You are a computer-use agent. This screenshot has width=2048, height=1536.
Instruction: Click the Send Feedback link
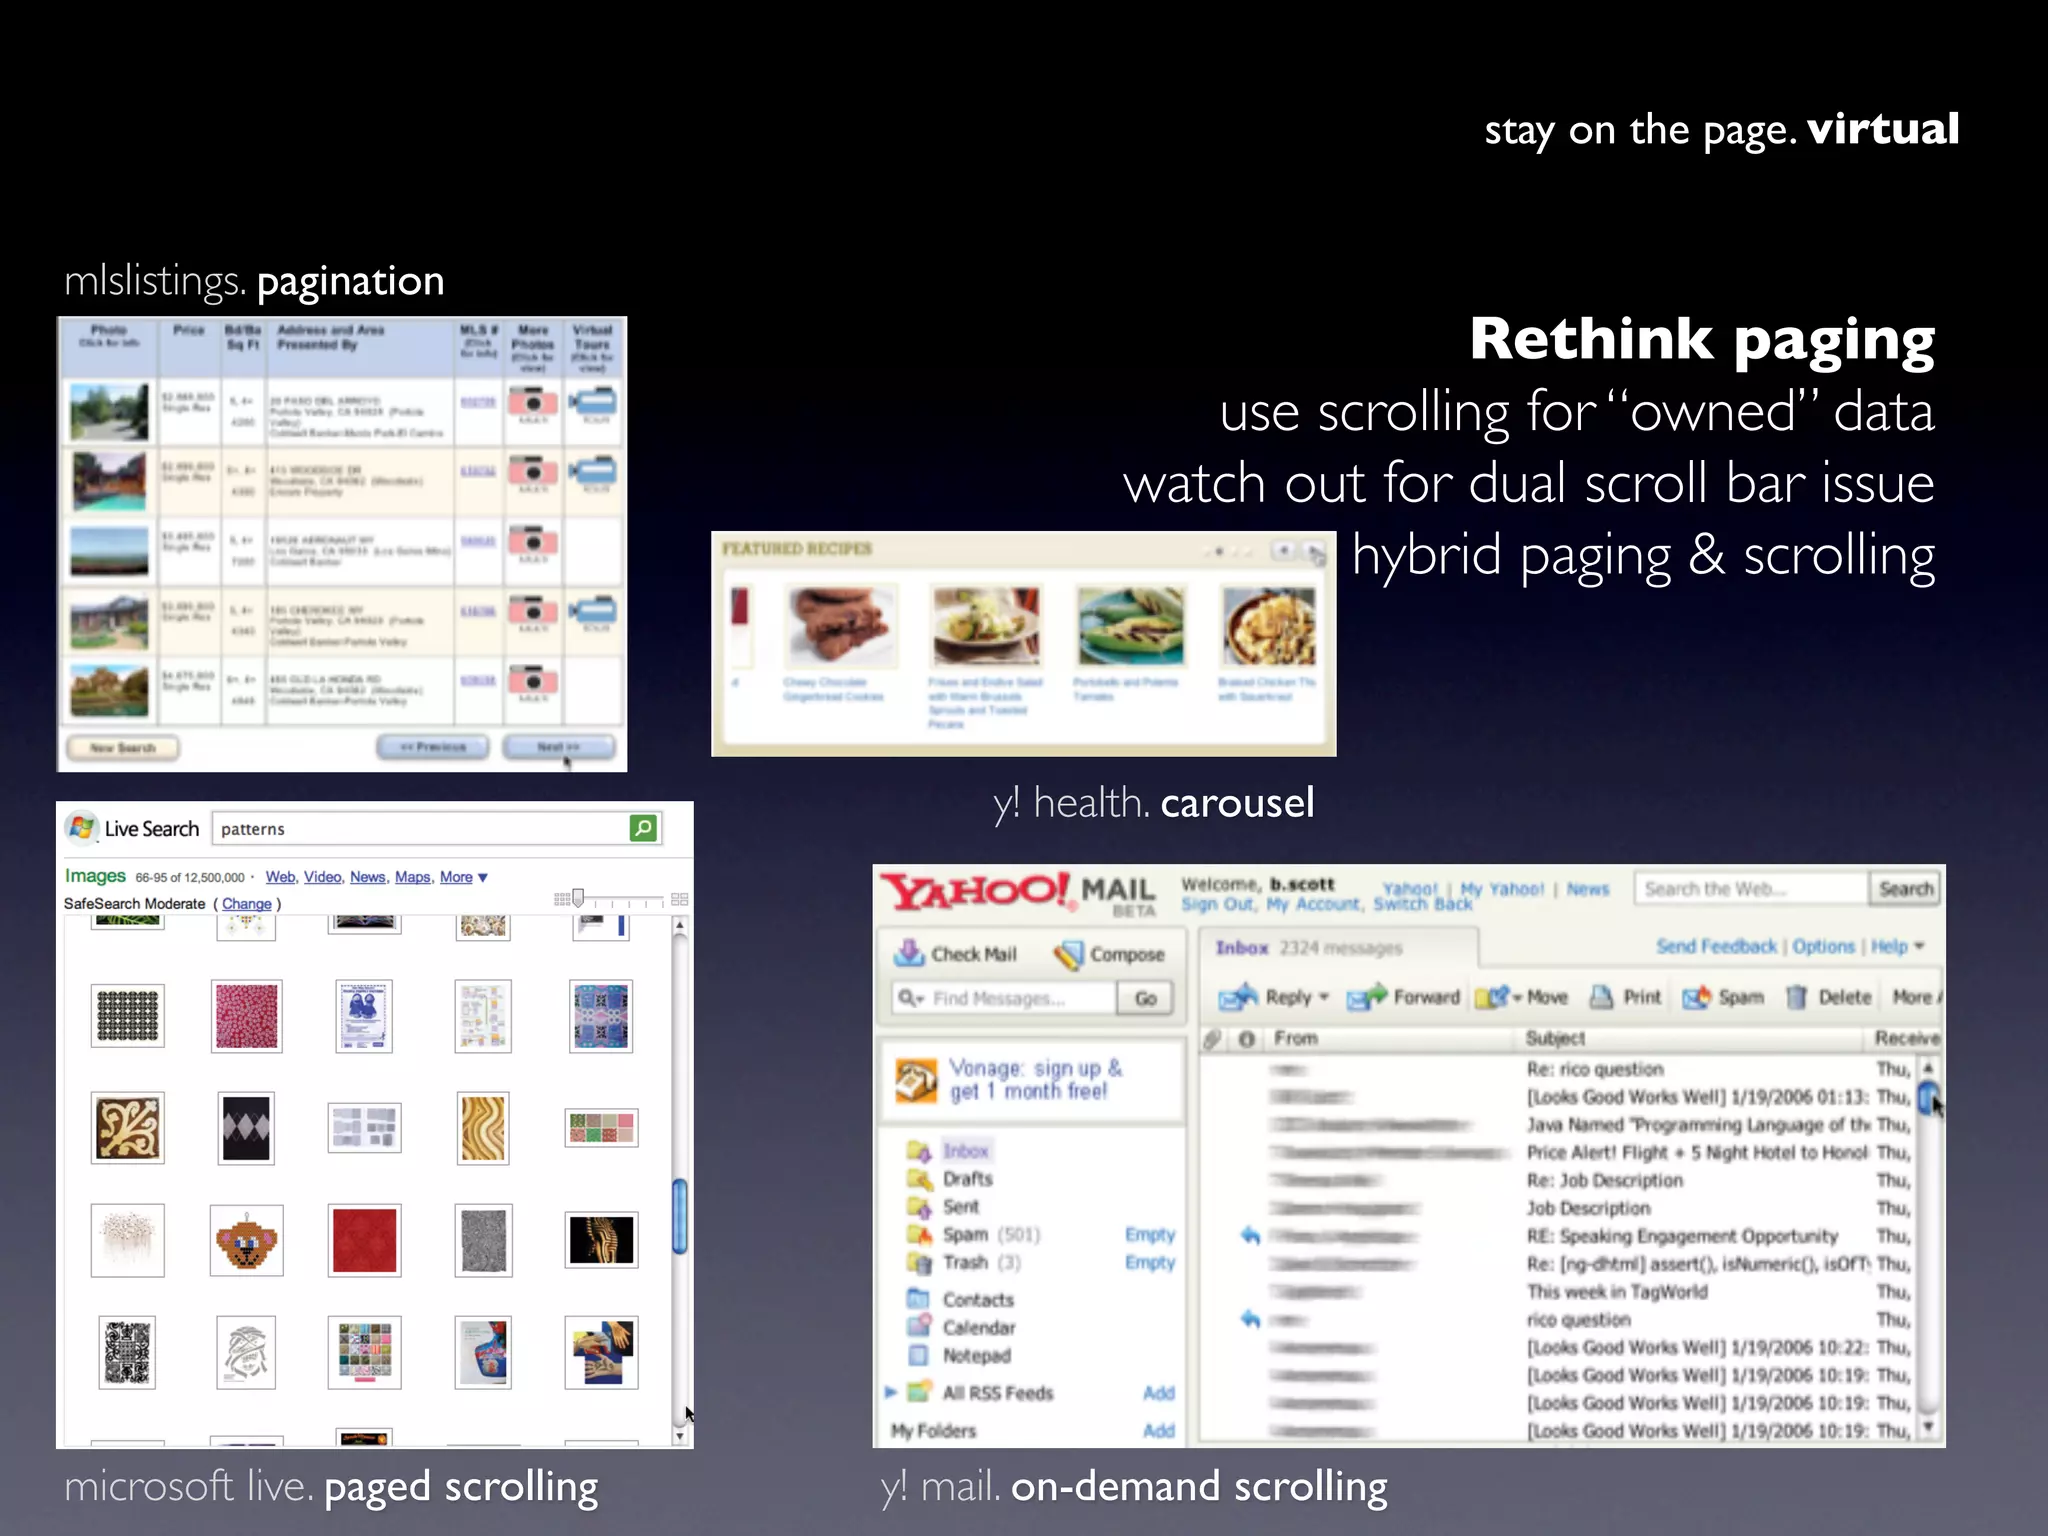[x=1716, y=946]
